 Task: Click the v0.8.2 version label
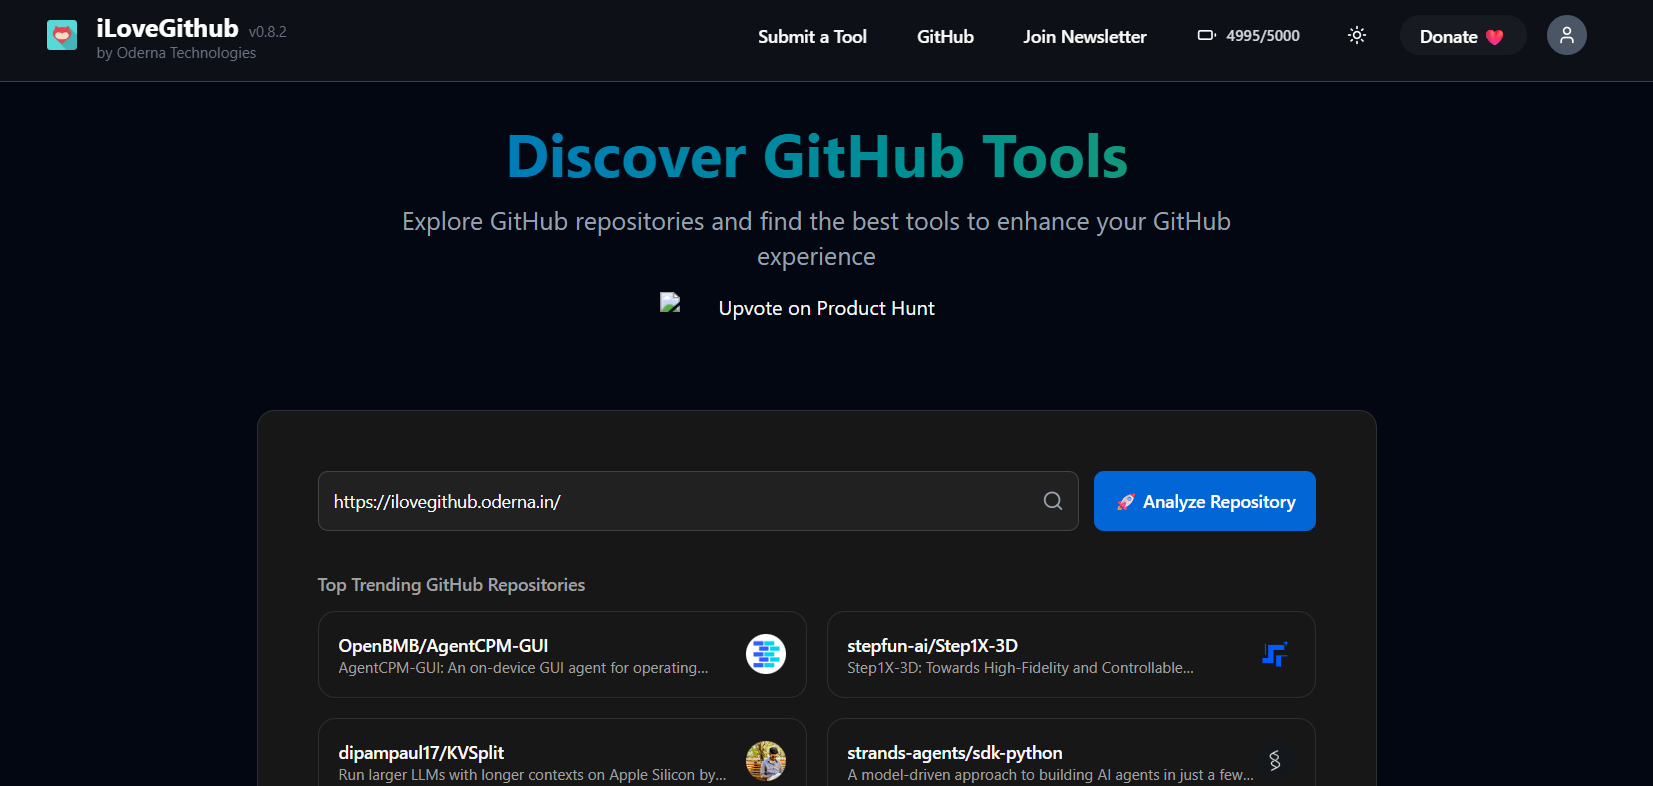click(268, 32)
